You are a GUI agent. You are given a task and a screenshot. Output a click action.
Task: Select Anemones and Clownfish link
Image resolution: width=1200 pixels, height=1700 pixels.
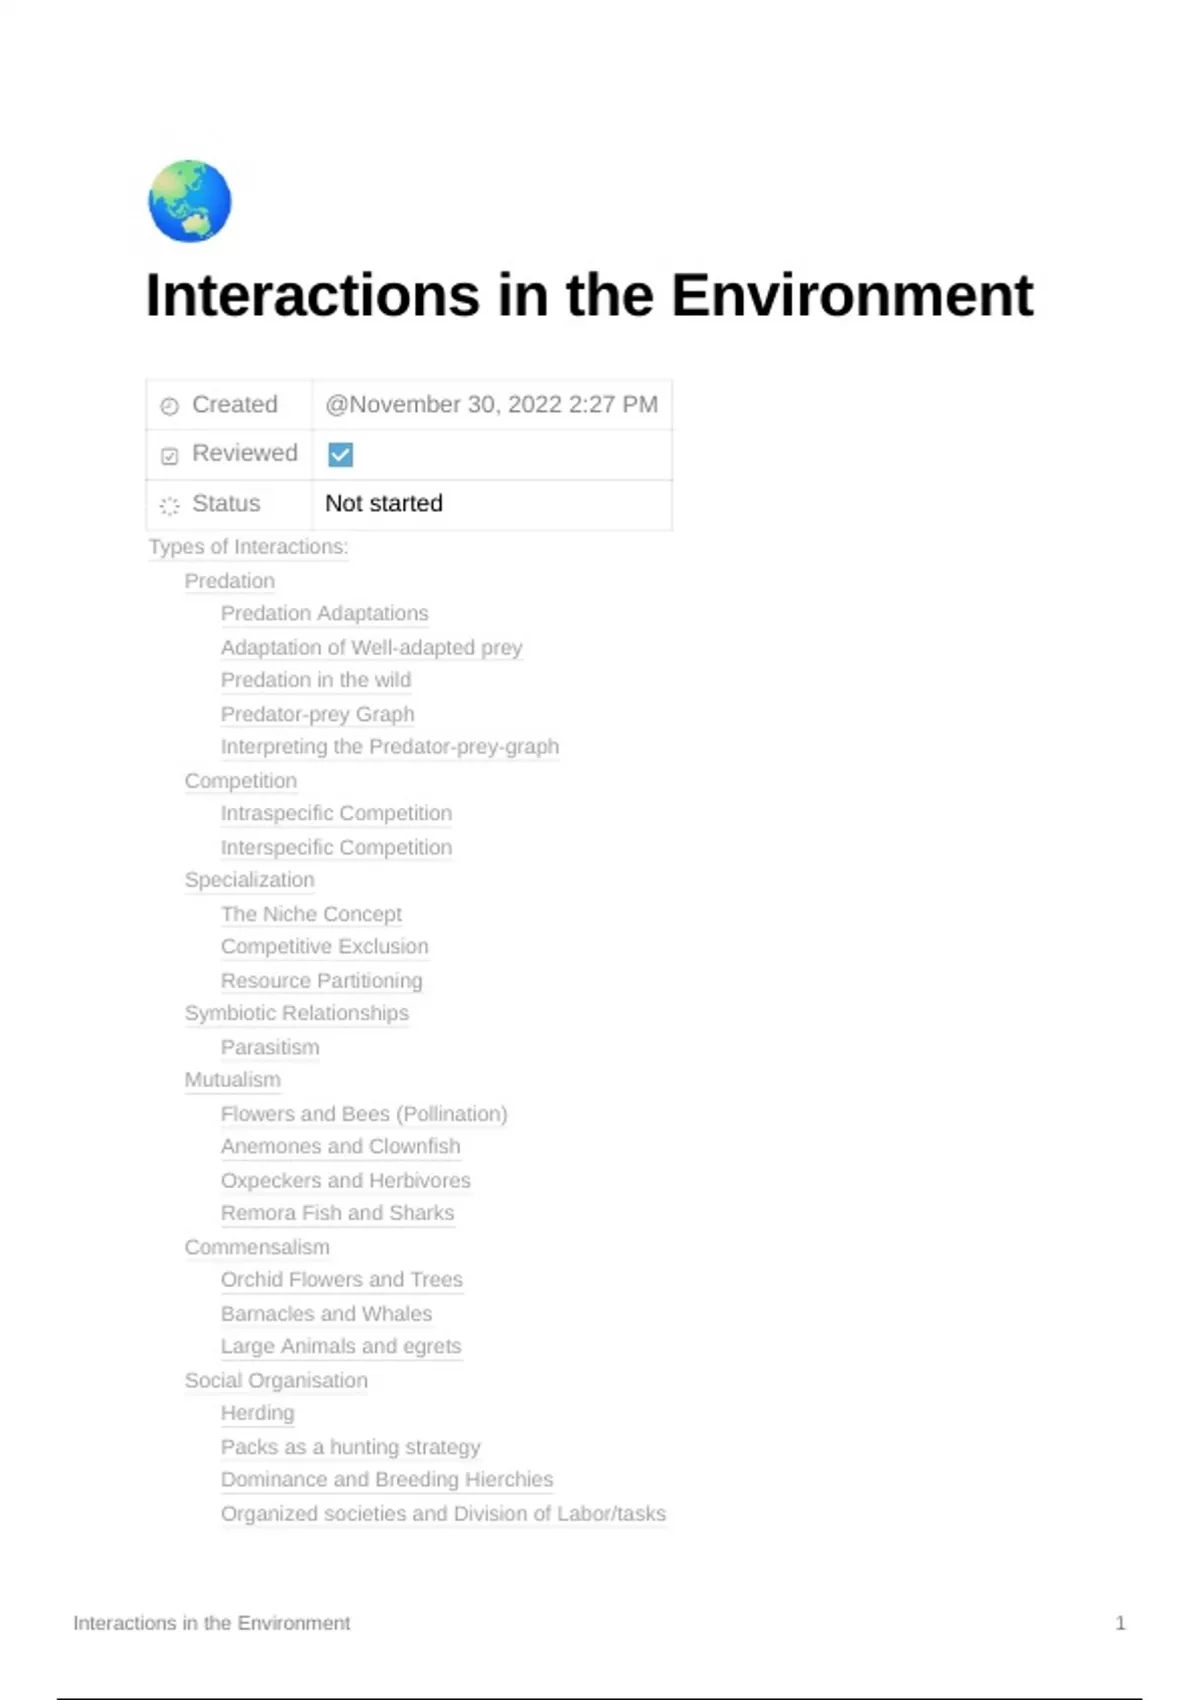click(340, 1146)
